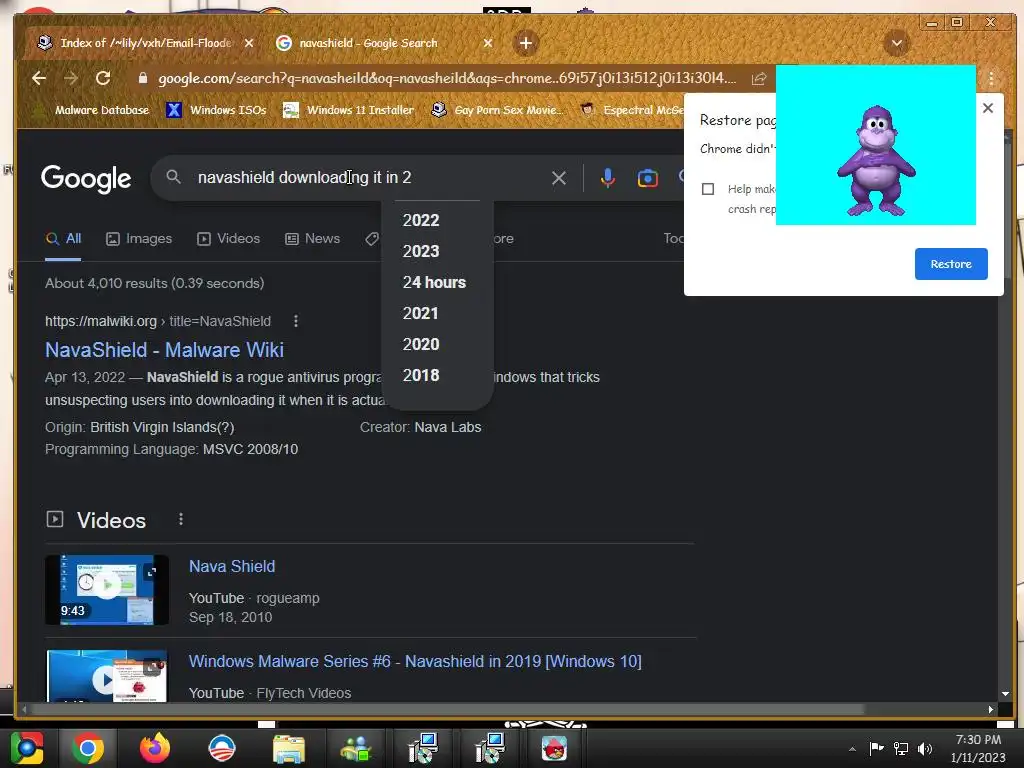
Task: Click the Chrome icon in the taskbar
Action: [x=88, y=748]
